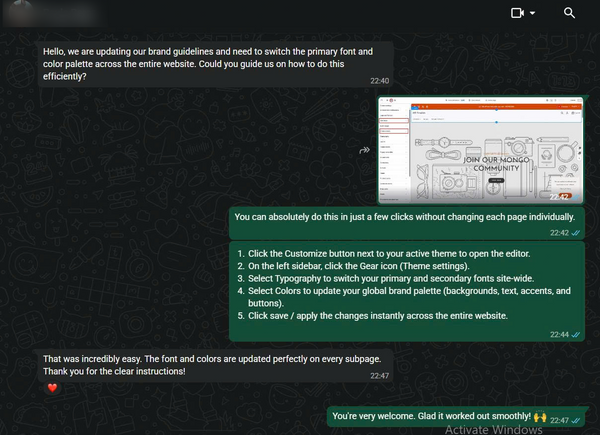Image resolution: width=600 pixels, height=435 pixels.
Task: Click the 22:47 timestamp on "That was incredibly easy"
Action: [x=379, y=376]
